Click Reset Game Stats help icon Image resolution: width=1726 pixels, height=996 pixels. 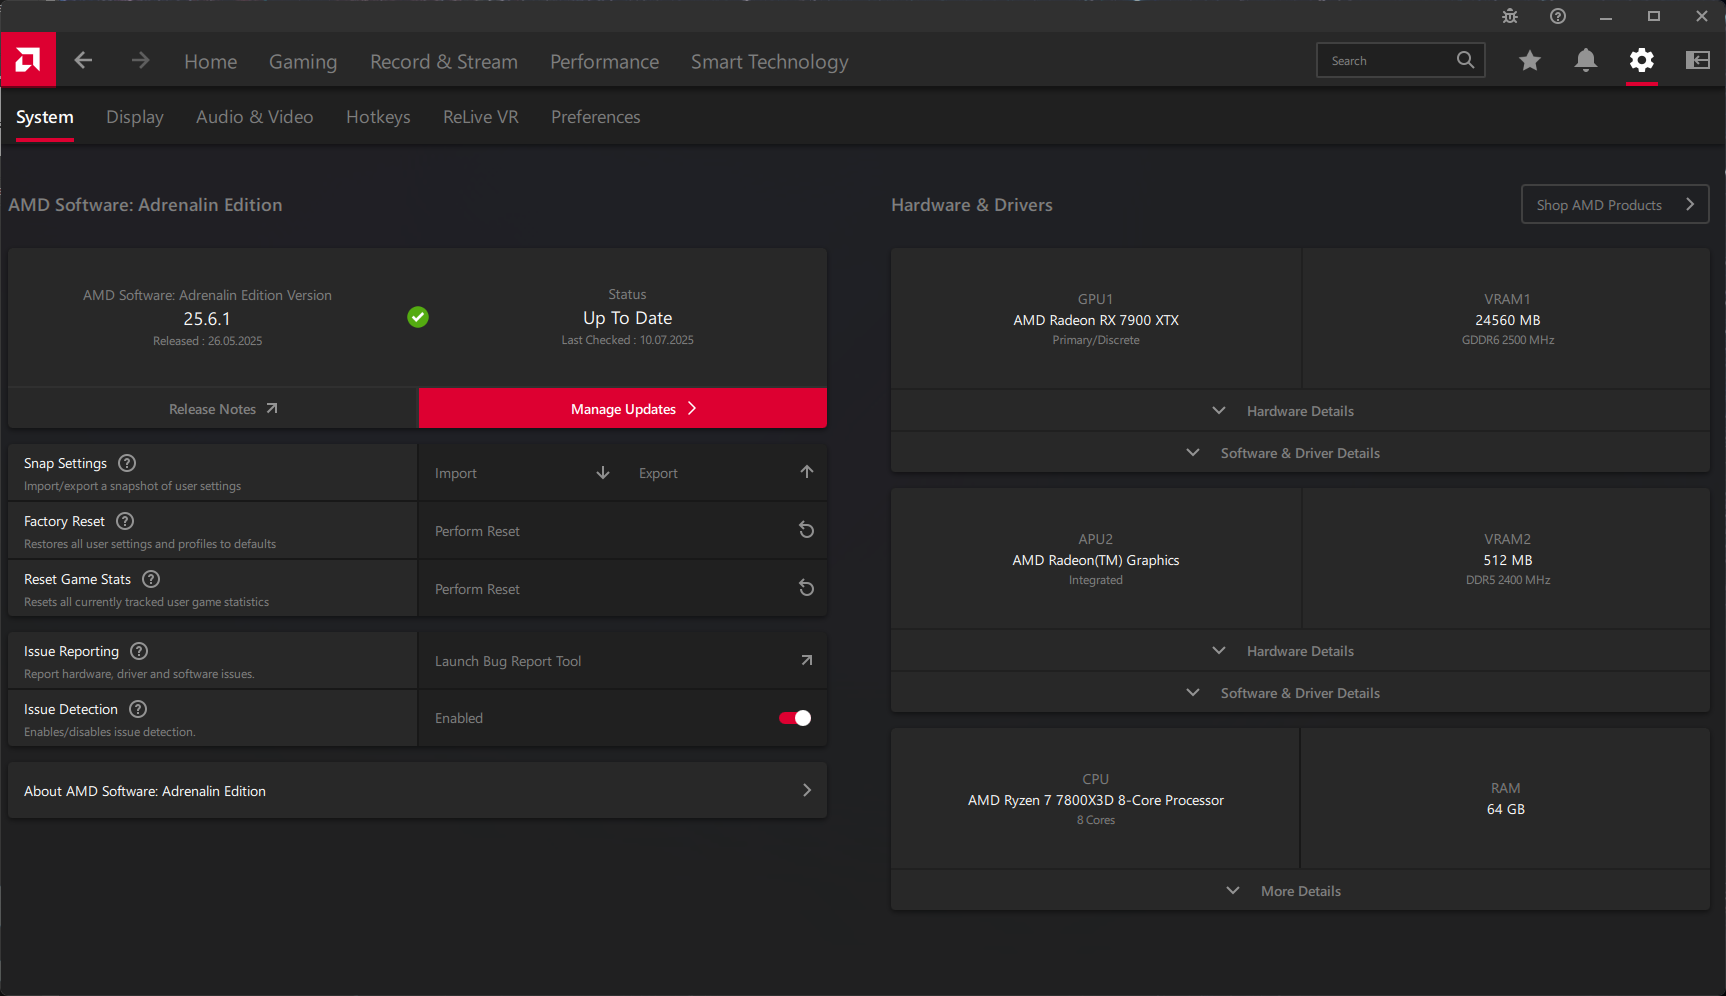point(151,579)
